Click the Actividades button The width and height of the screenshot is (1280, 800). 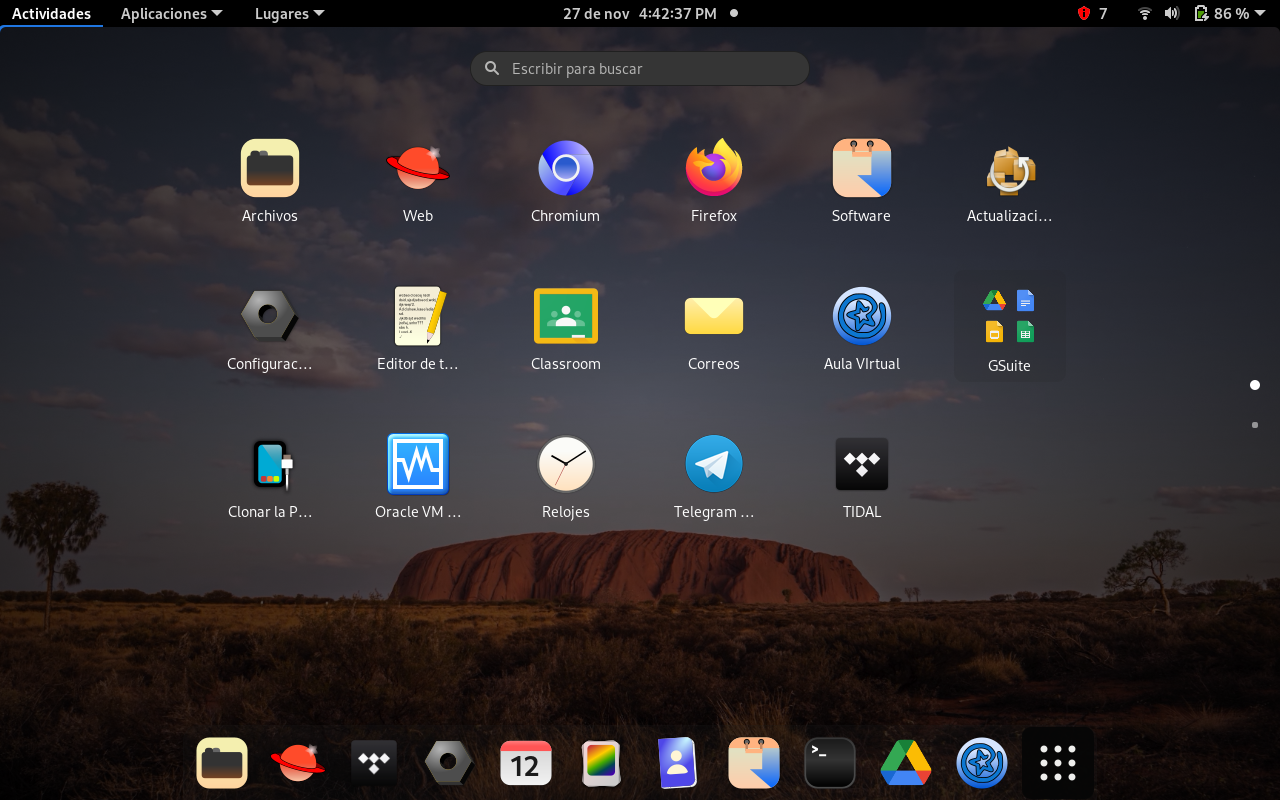(x=51, y=14)
